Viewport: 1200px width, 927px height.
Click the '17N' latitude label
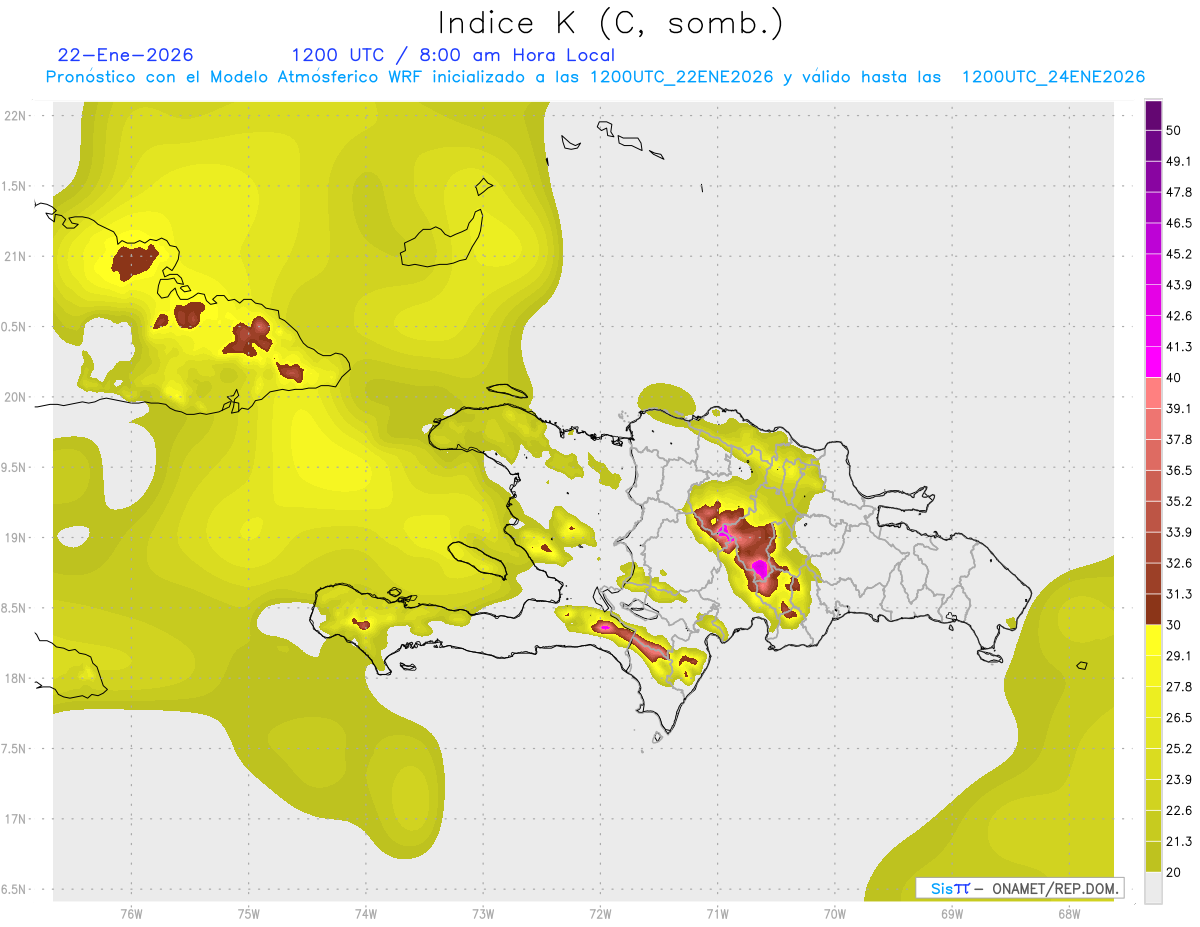click(16, 819)
